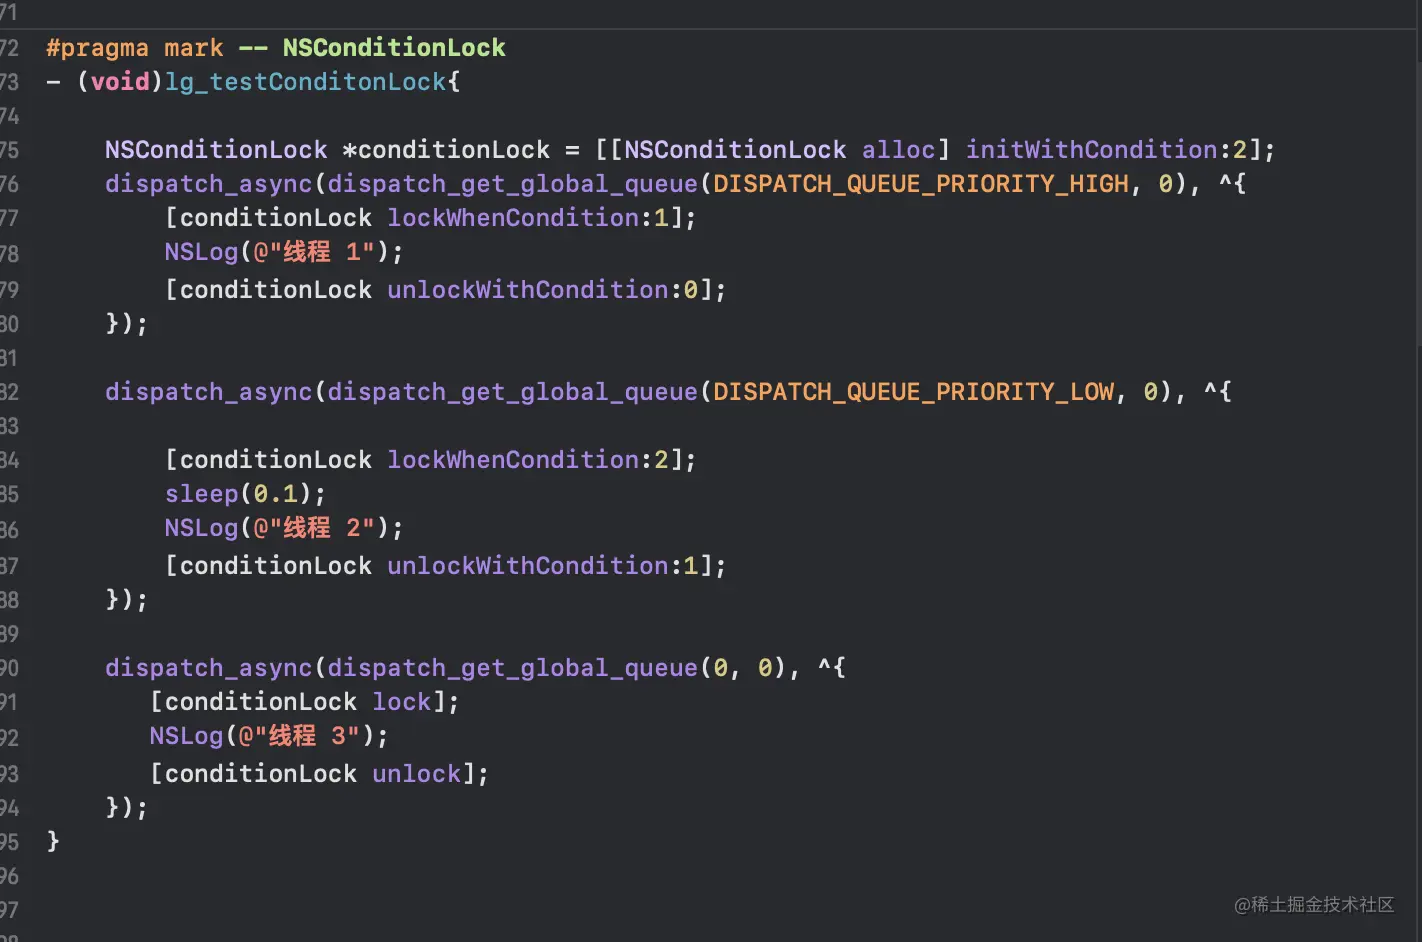This screenshot has height=942, width=1422.
Task: Click the NSLog "线程 2" line
Action: click(284, 528)
